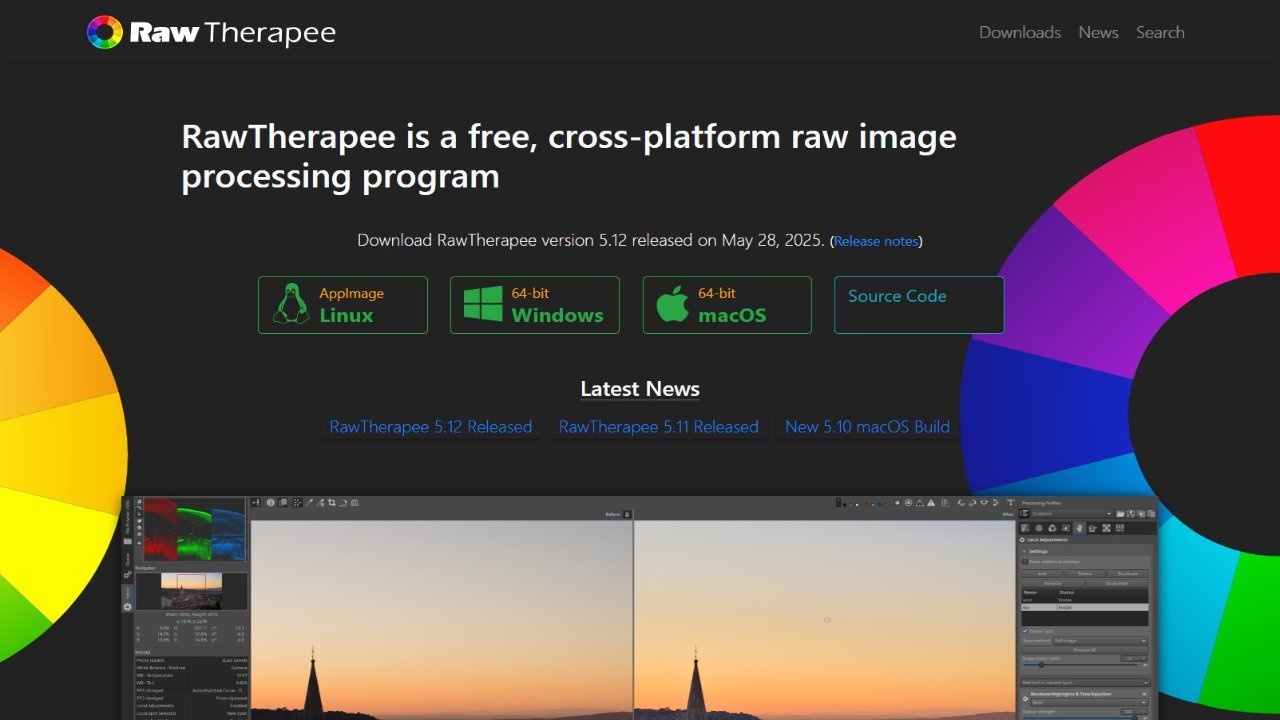1280x720 pixels.
Task: Download the 64-bit Windows build
Action: tap(535, 305)
